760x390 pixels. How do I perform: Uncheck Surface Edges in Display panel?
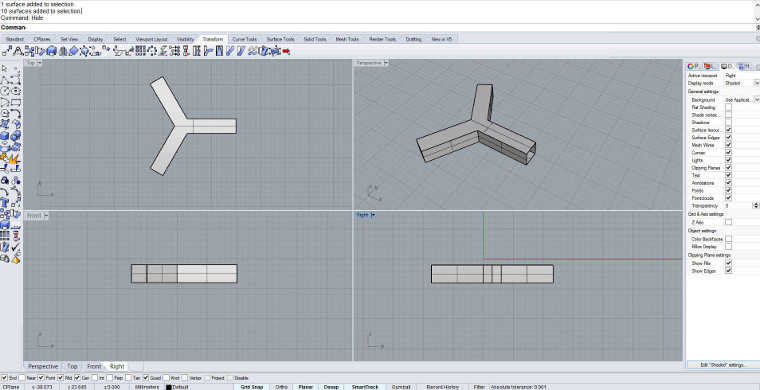(728, 138)
